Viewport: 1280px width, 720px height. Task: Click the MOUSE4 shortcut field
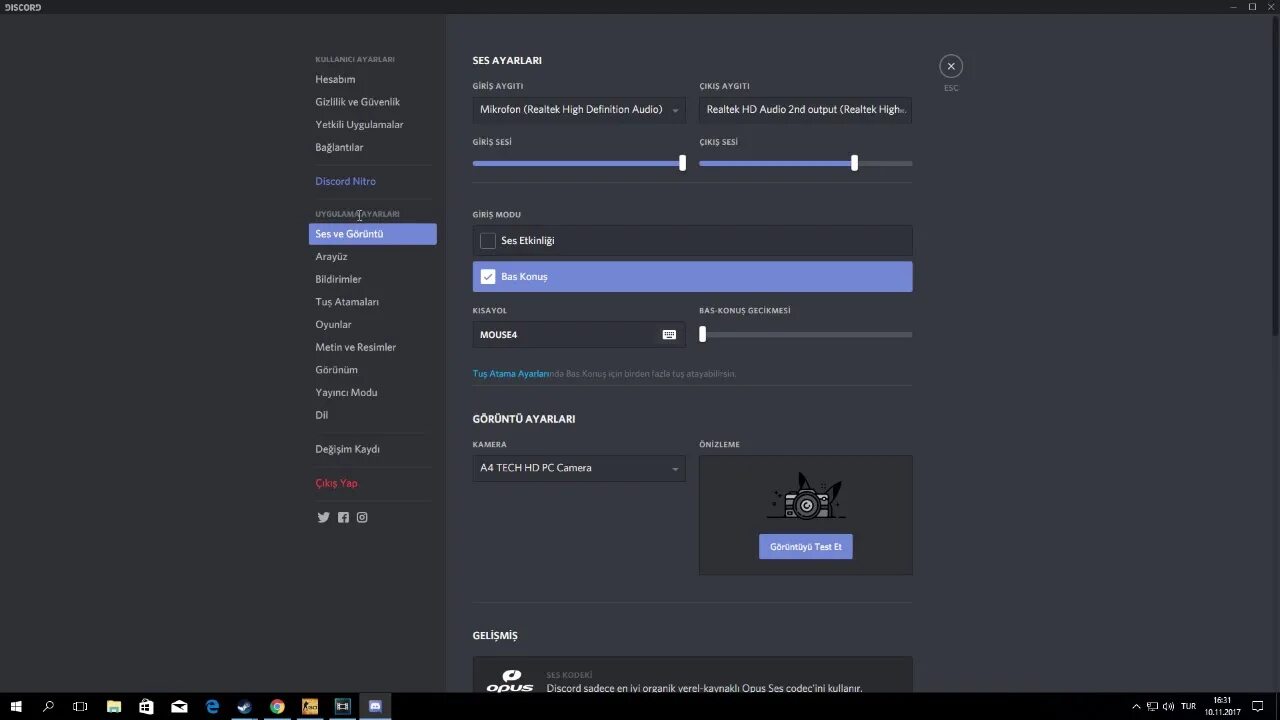579,335
